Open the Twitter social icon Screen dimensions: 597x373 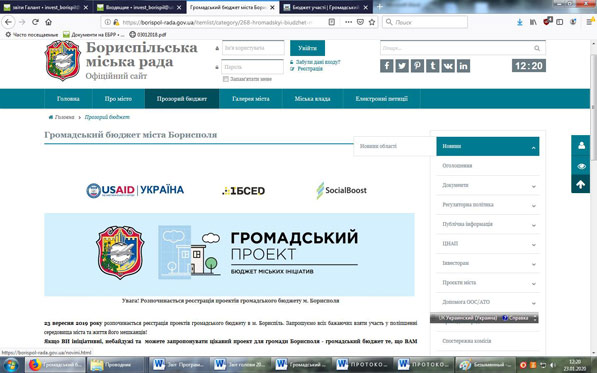click(402, 66)
